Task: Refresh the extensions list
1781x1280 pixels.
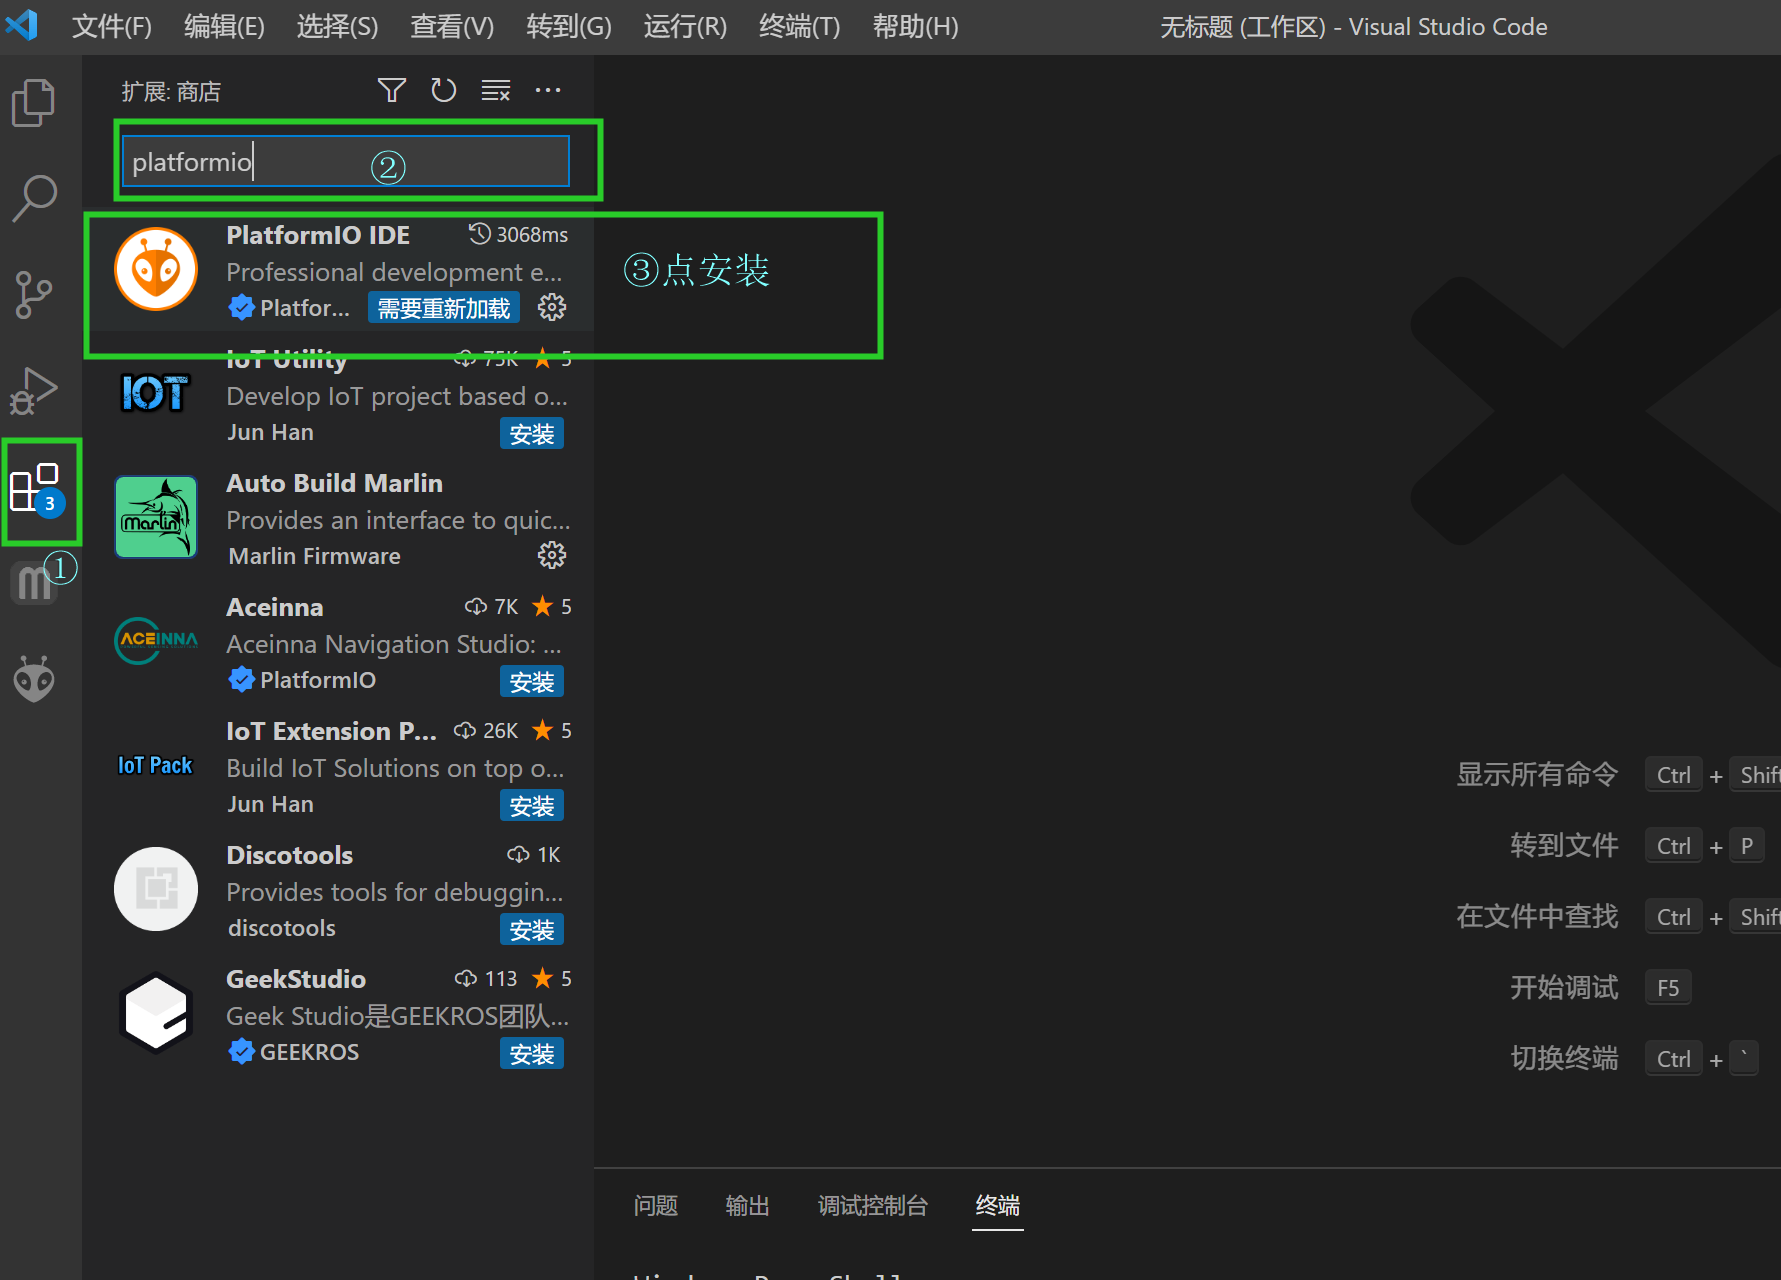Action: click(443, 91)
